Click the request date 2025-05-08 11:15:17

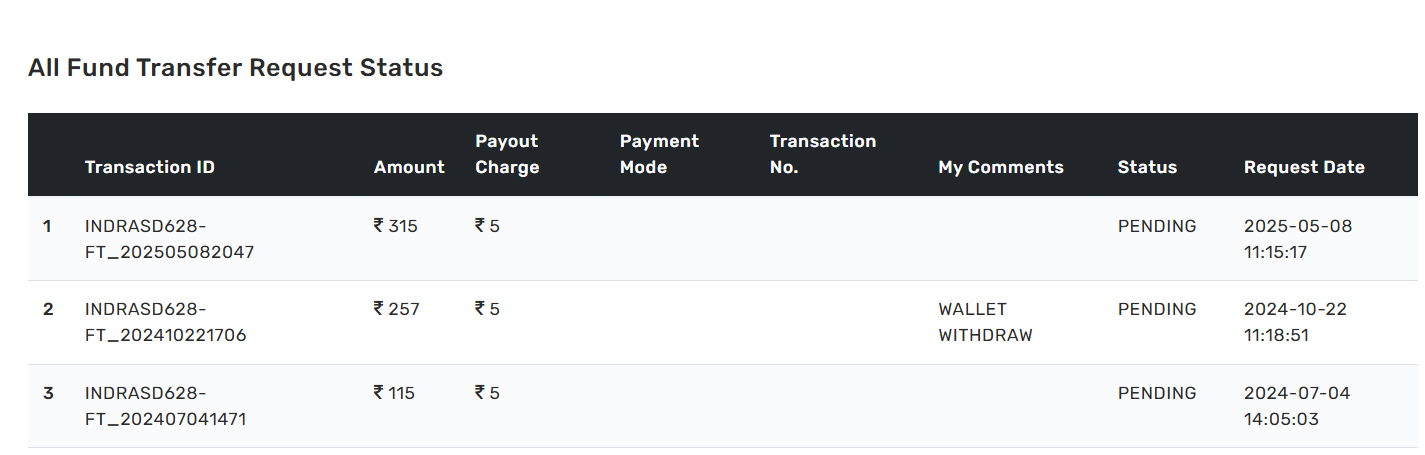point(1297,239)
